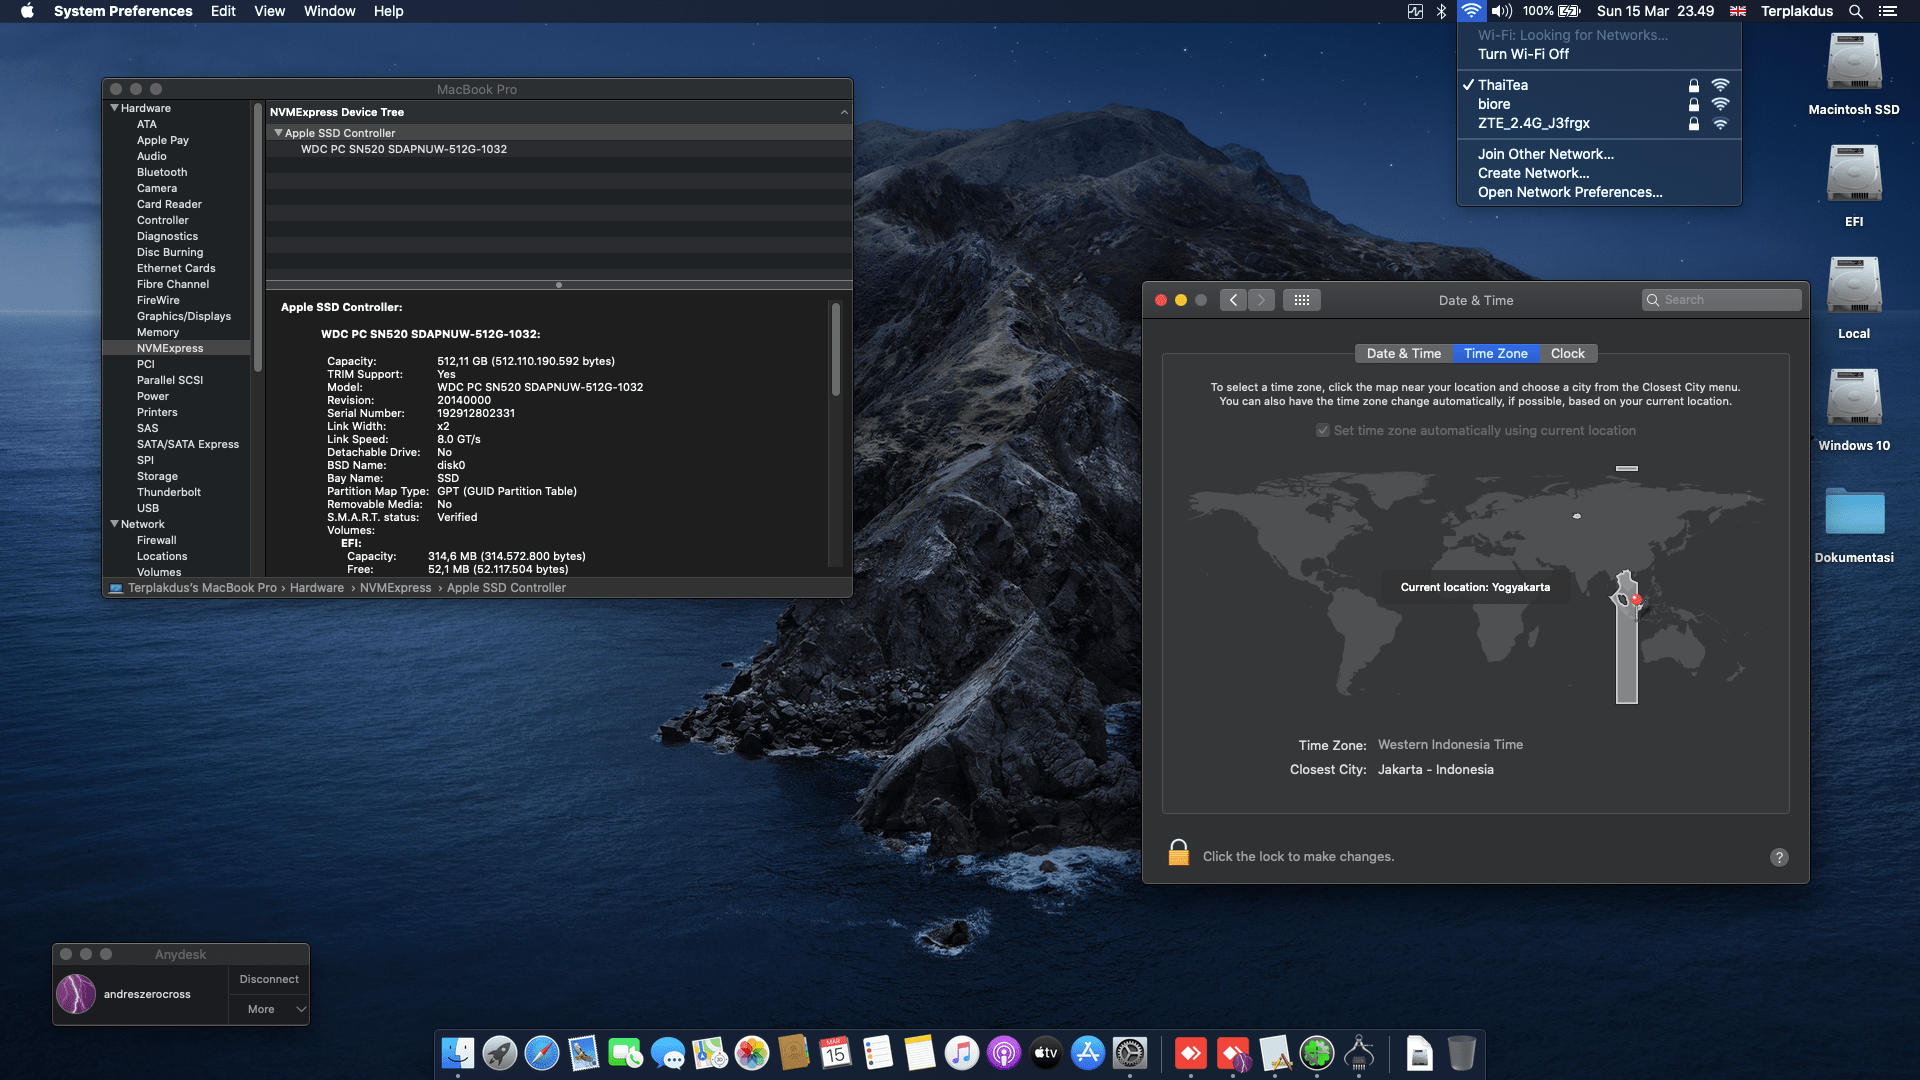This screenshot has height=1080, width=1920.
Task: Open Maps from the Dock
Action: [x=710, y=1053]
